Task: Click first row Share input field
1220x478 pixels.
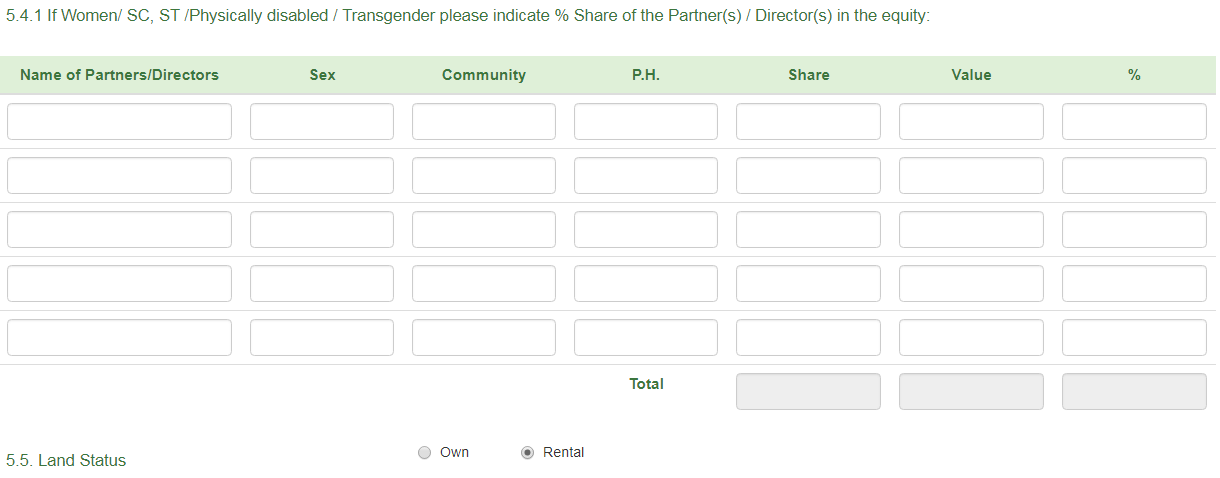Action: (x=808, y=122)
